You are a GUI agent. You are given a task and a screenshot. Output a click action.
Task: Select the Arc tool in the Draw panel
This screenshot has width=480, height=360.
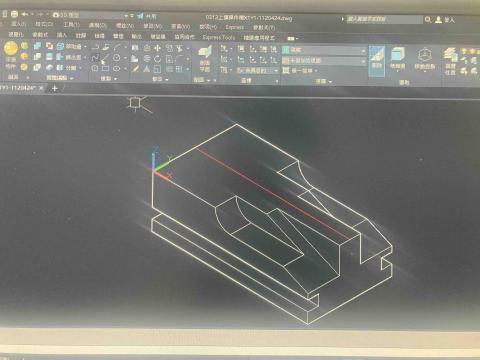click(117, 47)
